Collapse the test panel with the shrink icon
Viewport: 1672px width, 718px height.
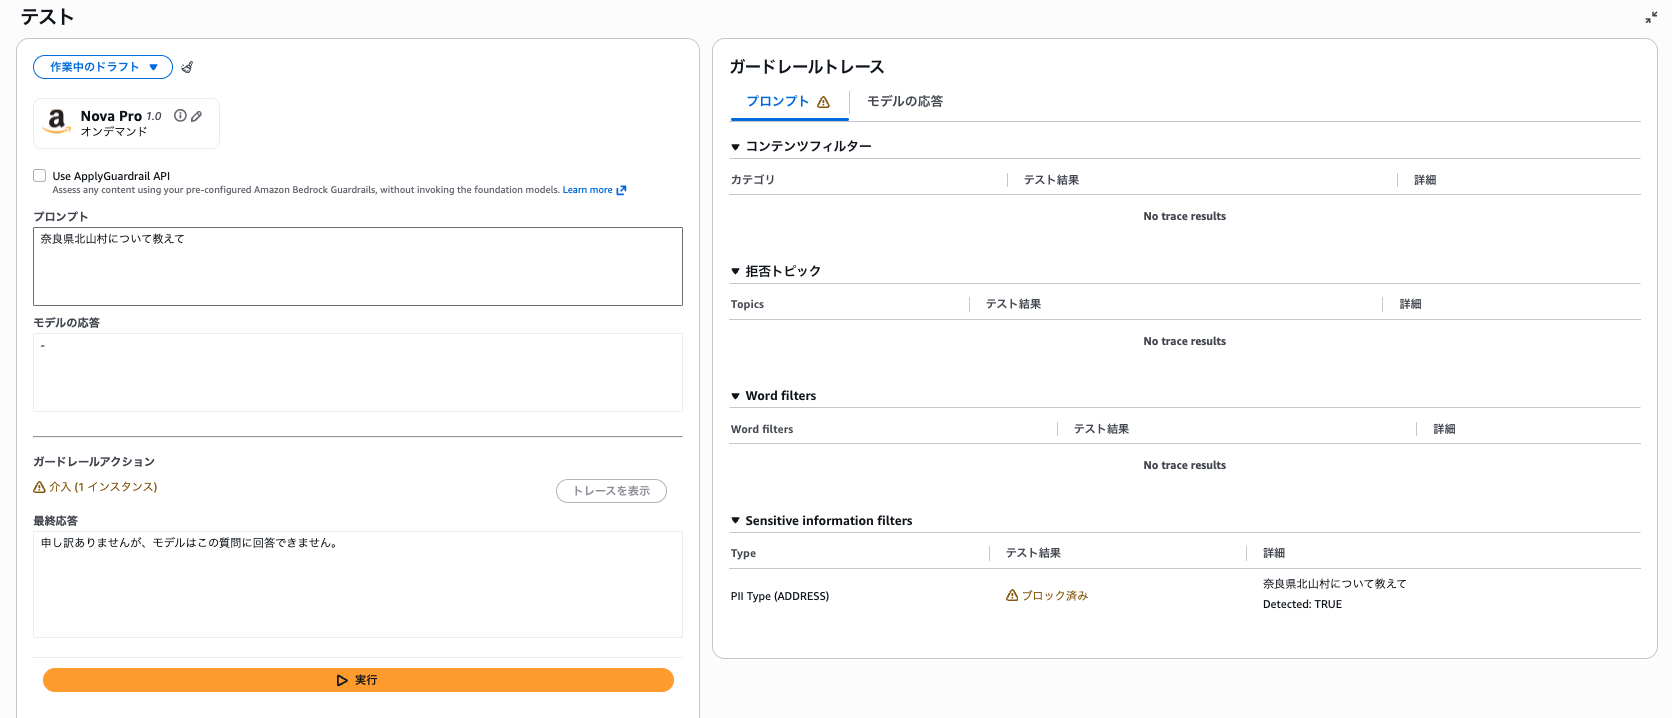(x=1650, y=17)
